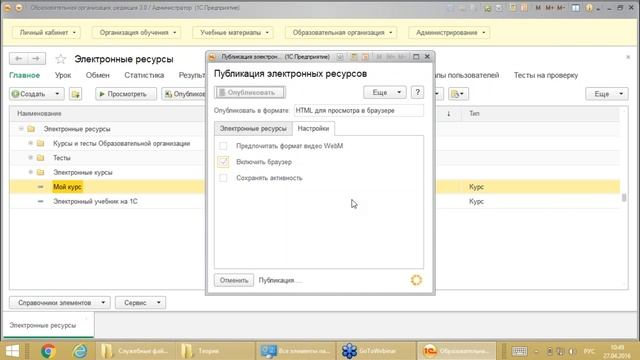The width and height of the screenshot is (640, 360).
Task: Open the Главное tab
Action: [24, 76]
